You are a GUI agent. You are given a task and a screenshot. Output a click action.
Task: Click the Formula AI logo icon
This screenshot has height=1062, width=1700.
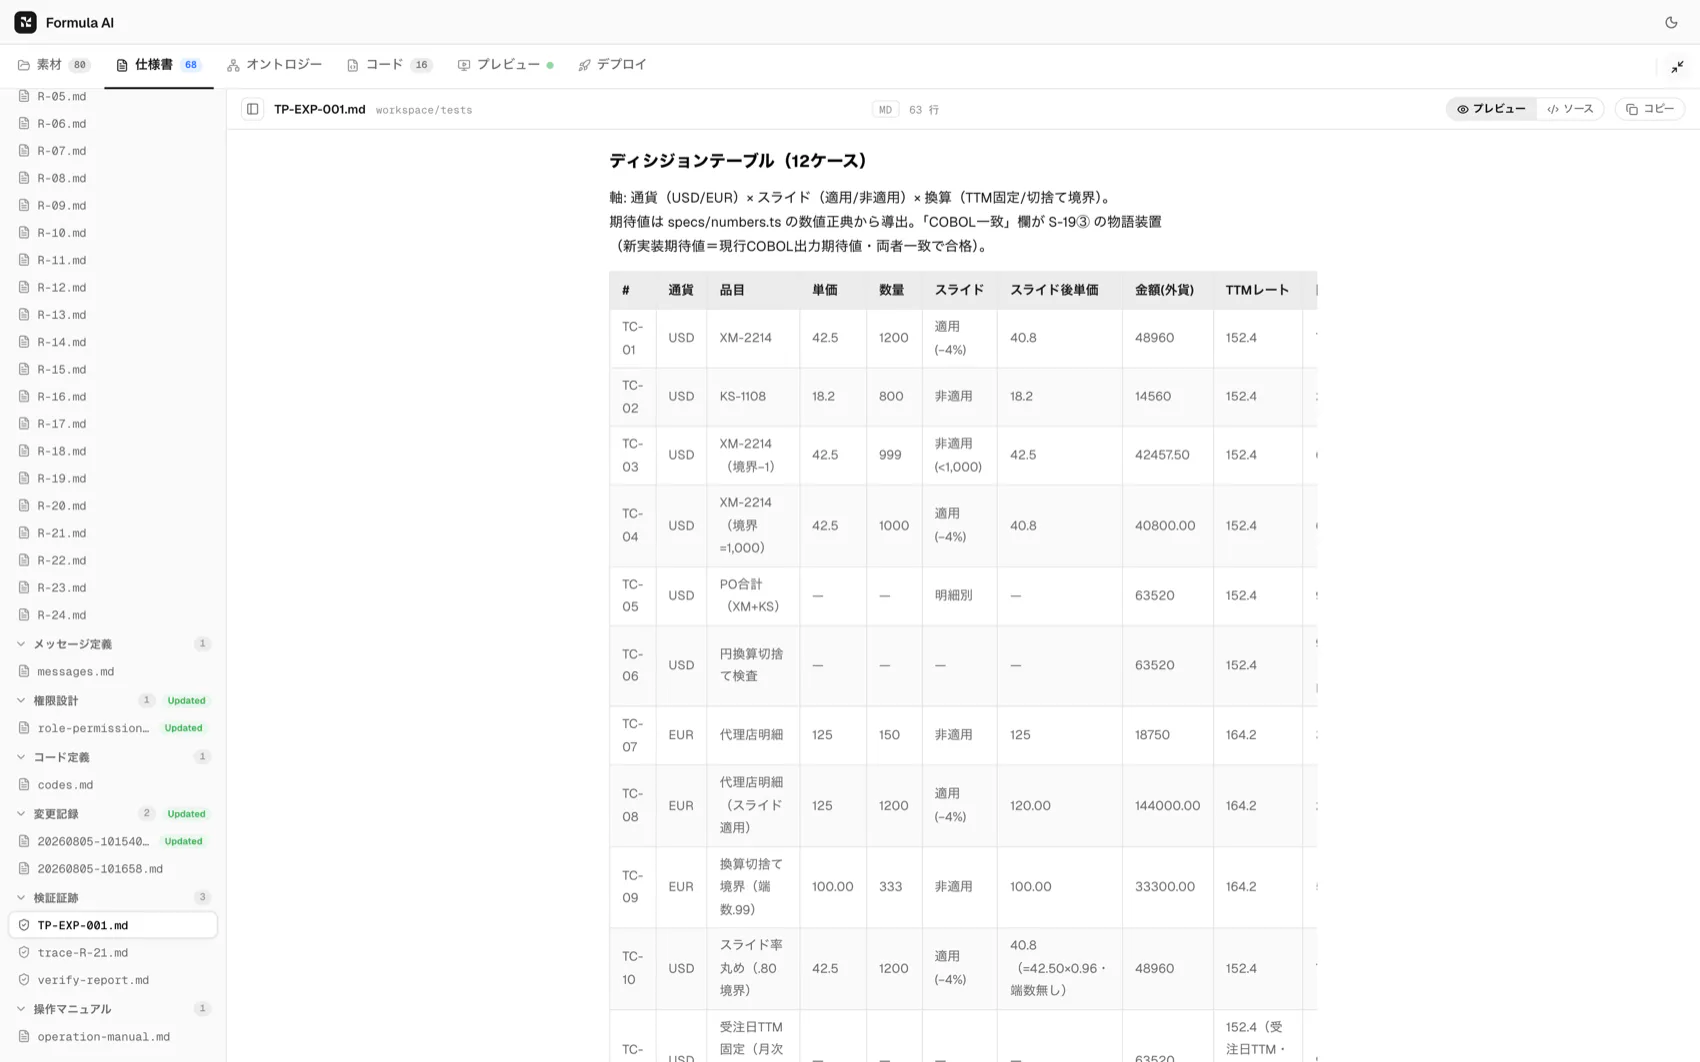coord(26,22)
